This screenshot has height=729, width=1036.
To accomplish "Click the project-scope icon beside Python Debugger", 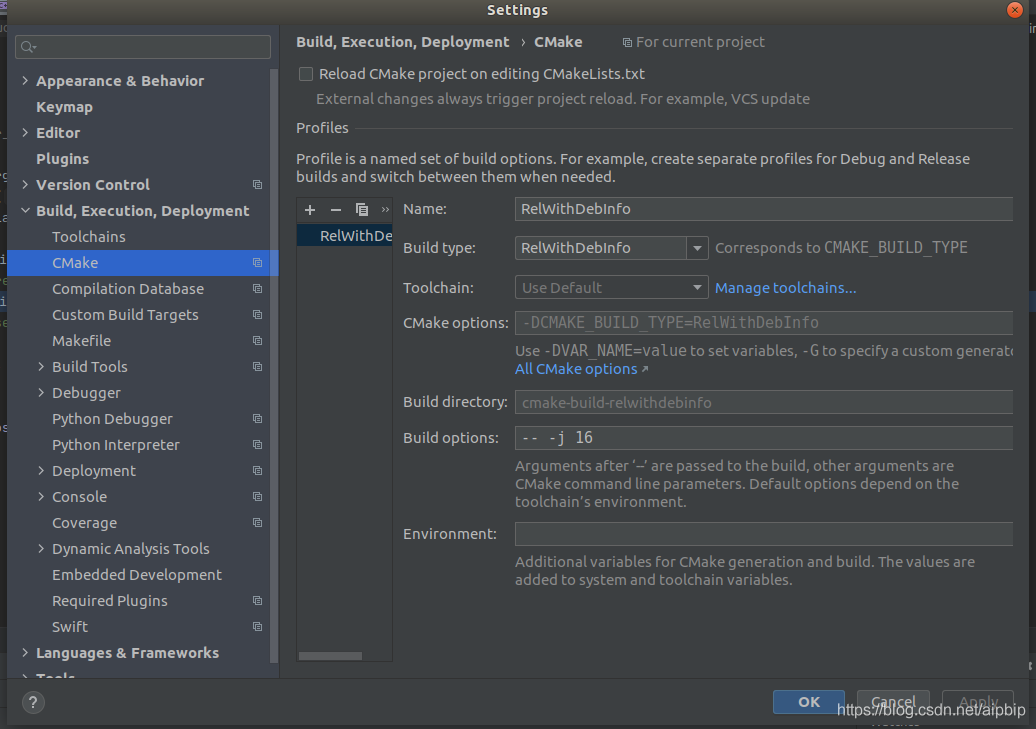I will click(x=258, y=419).
